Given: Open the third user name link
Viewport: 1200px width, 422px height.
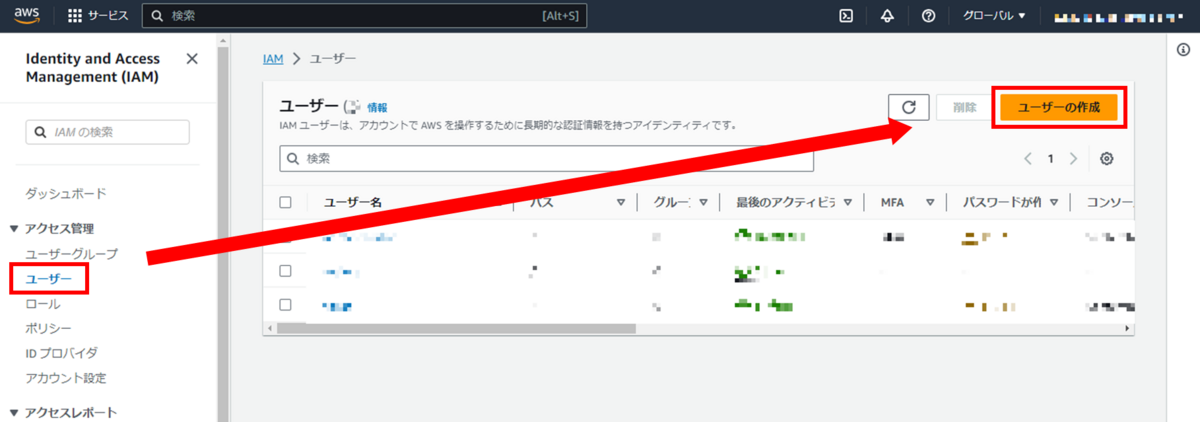Looking at the screenshot, I should [337, 304].
